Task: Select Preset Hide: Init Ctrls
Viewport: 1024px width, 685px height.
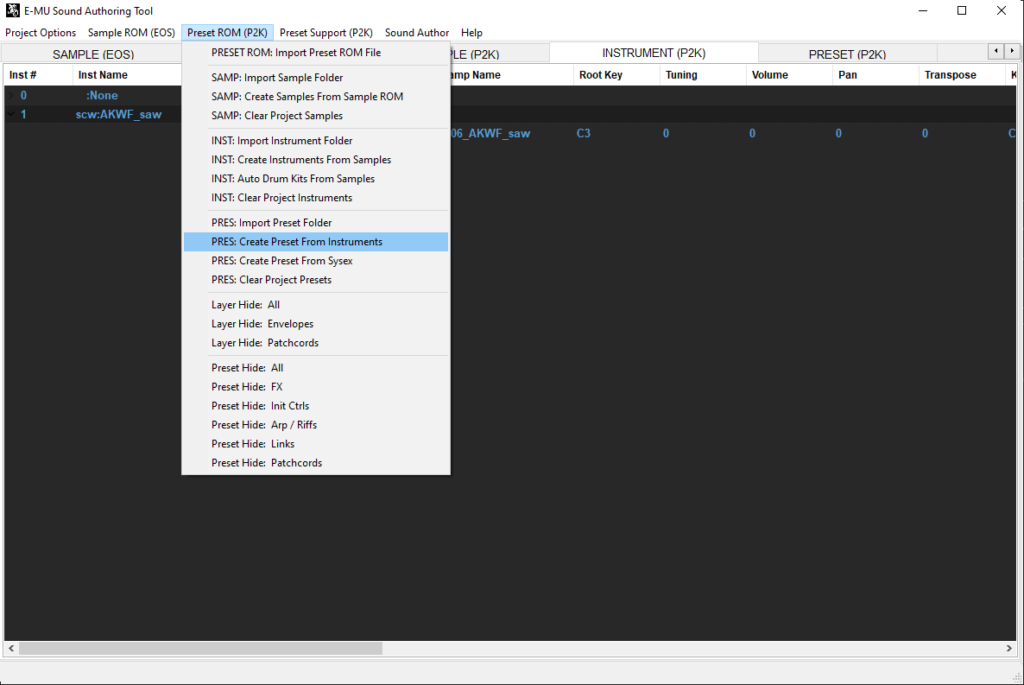Action: (x=316, y=406)
